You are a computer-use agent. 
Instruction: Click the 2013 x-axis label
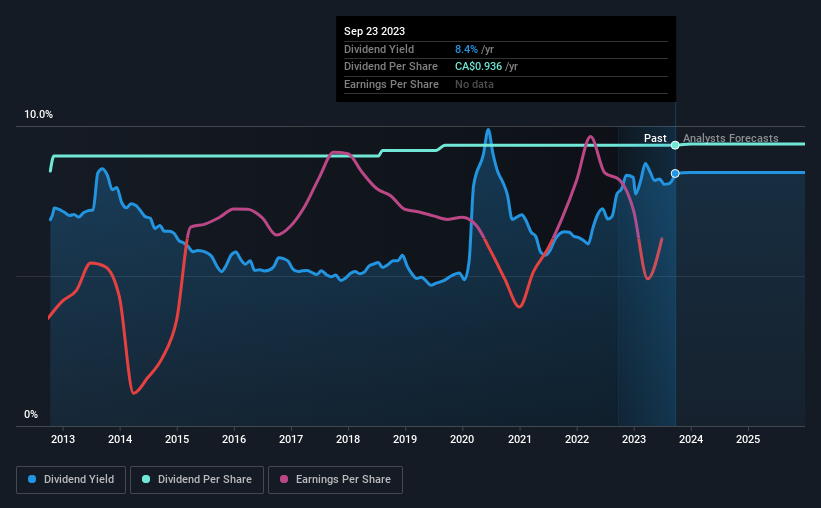pos(63,439)
